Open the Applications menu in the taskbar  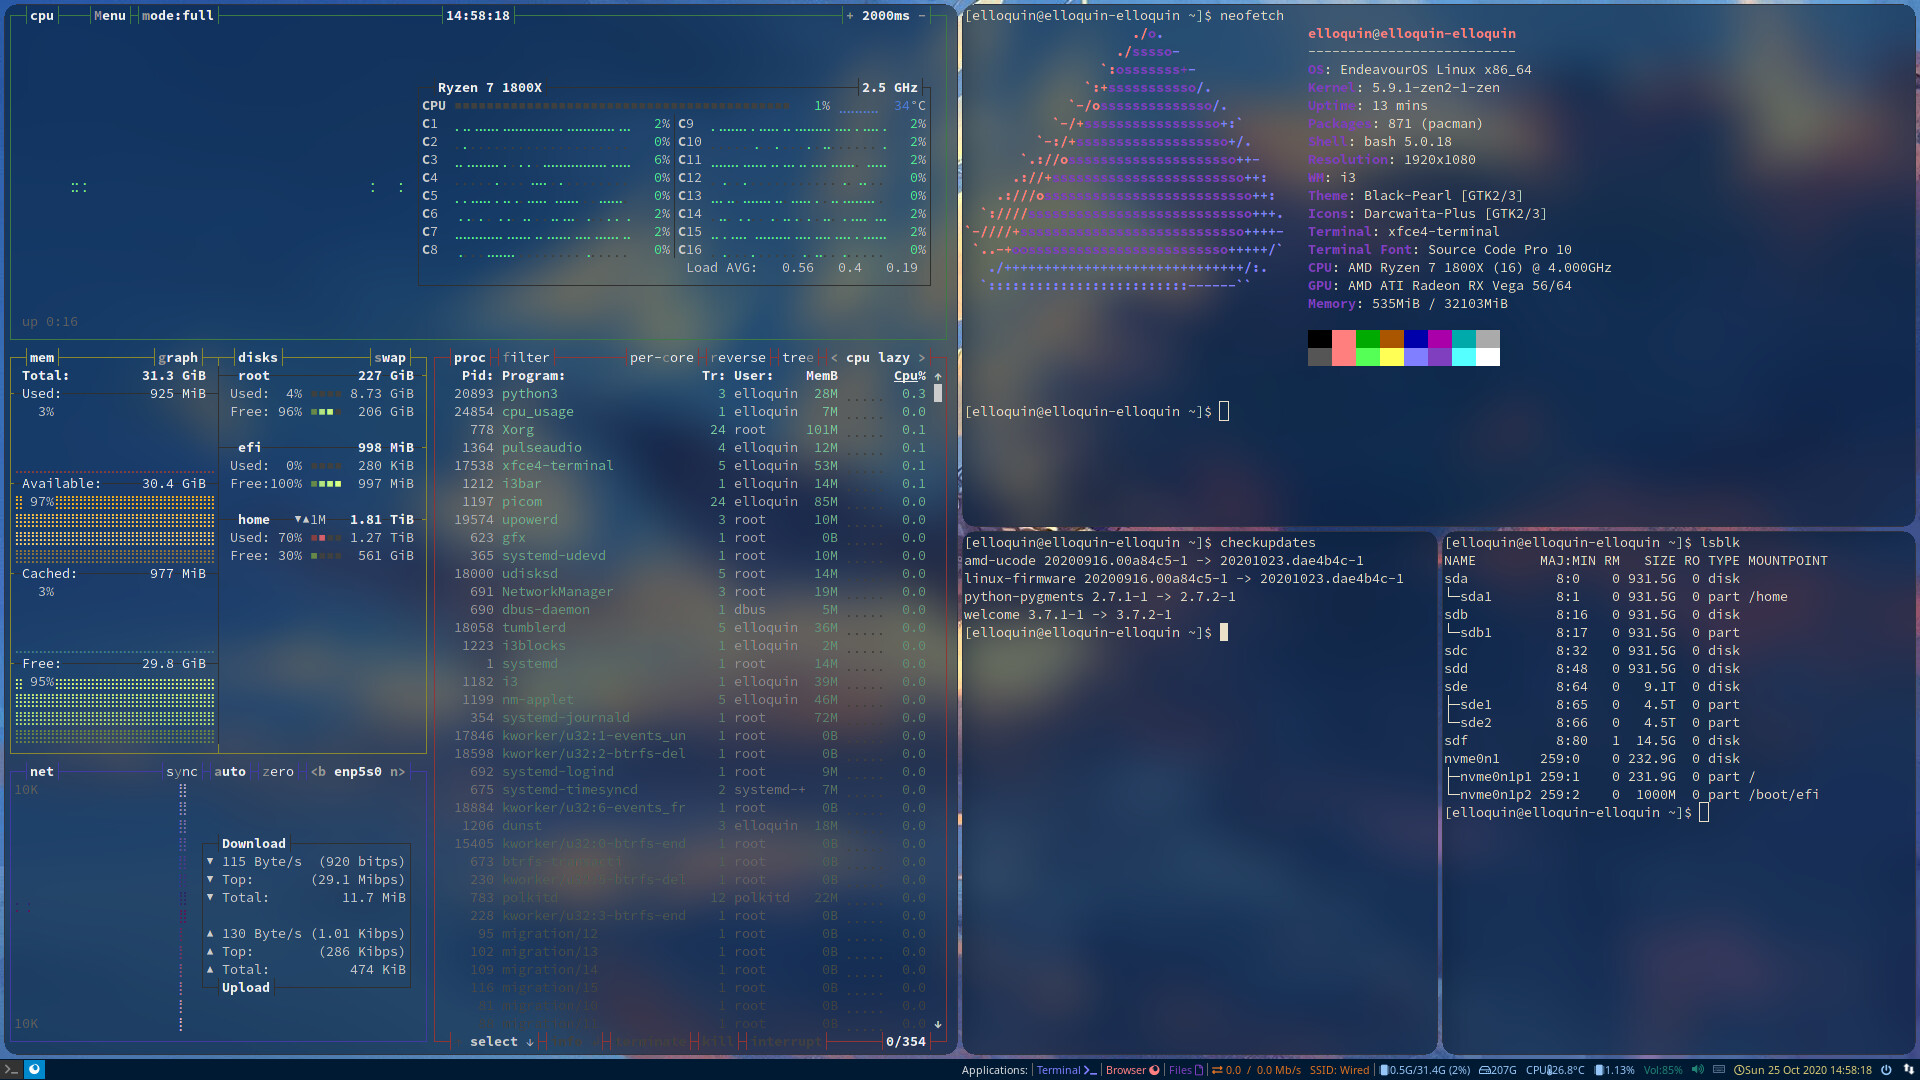pos(995,1069)
